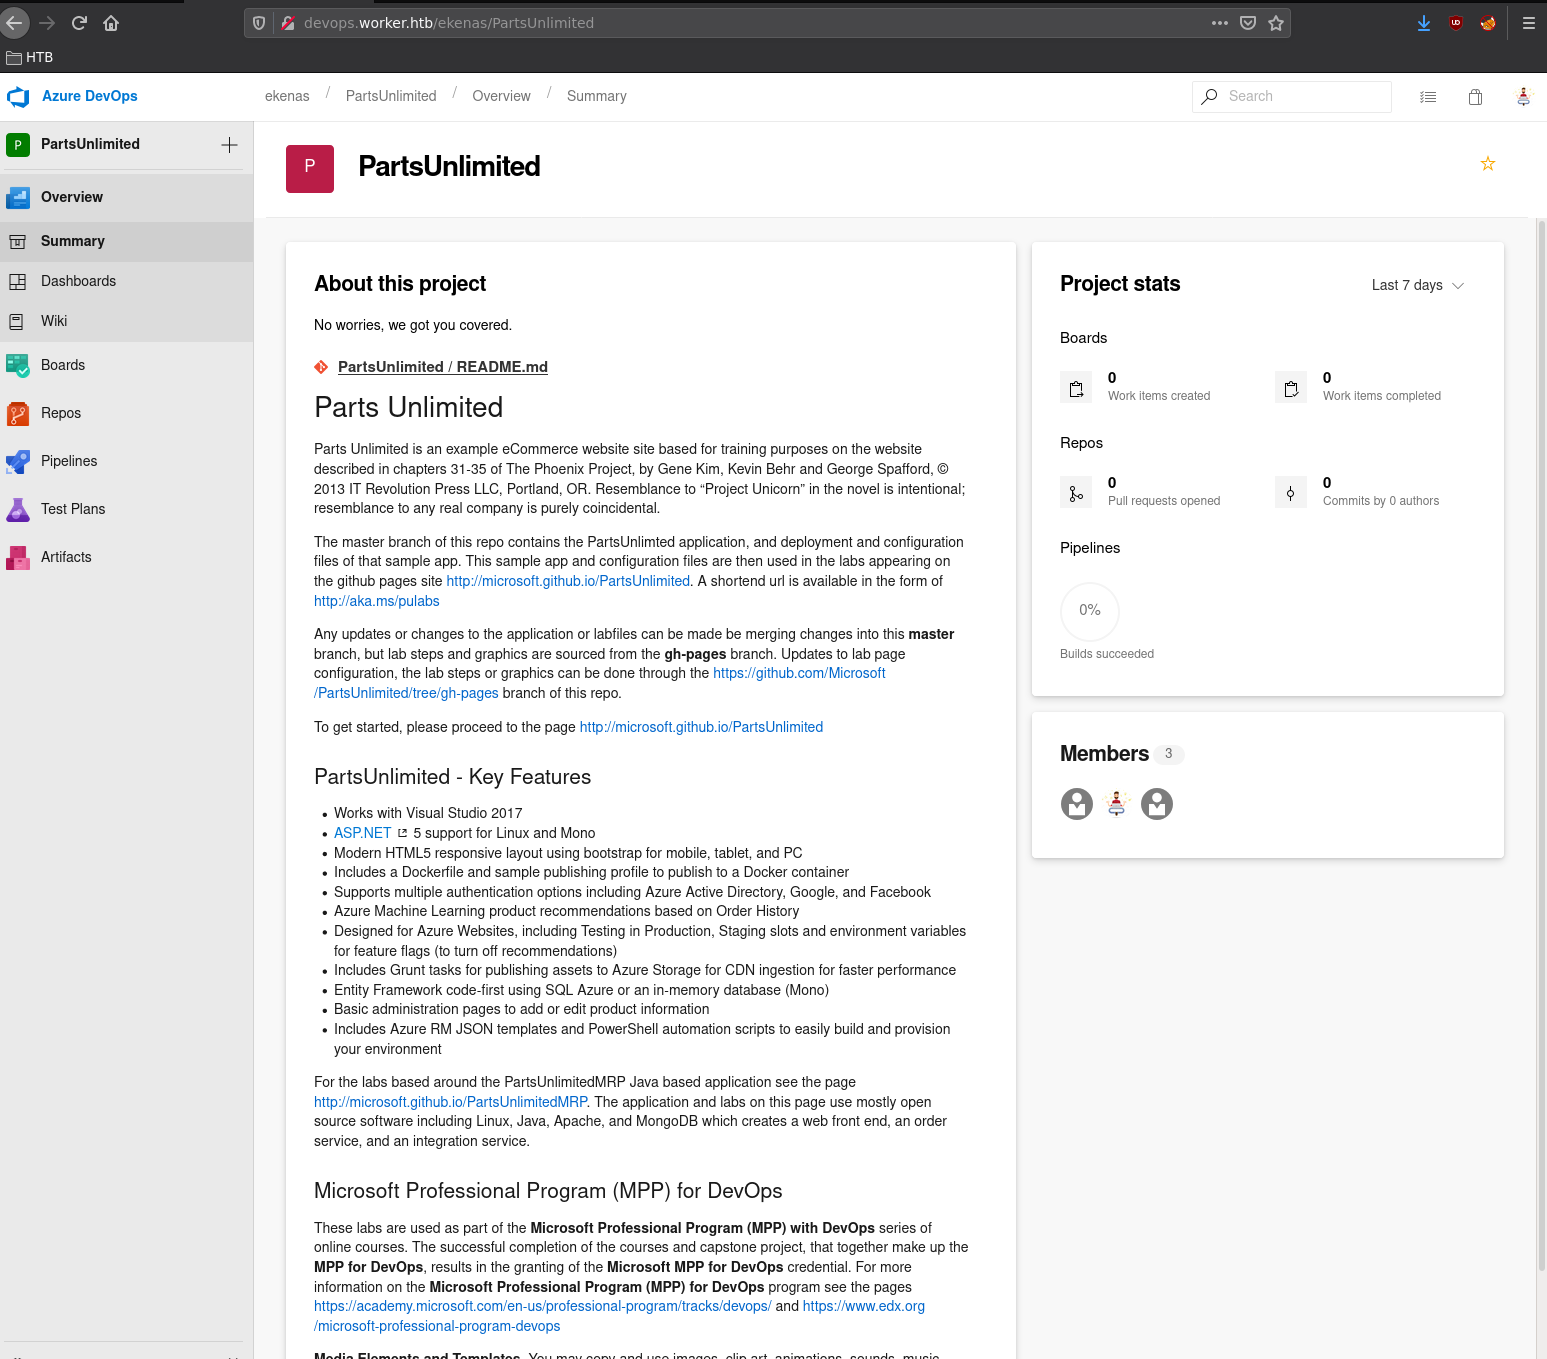Favorite the PartsUnlimited project with star
This screenshot has height=1359, width=1547.
click(1488, 164)
